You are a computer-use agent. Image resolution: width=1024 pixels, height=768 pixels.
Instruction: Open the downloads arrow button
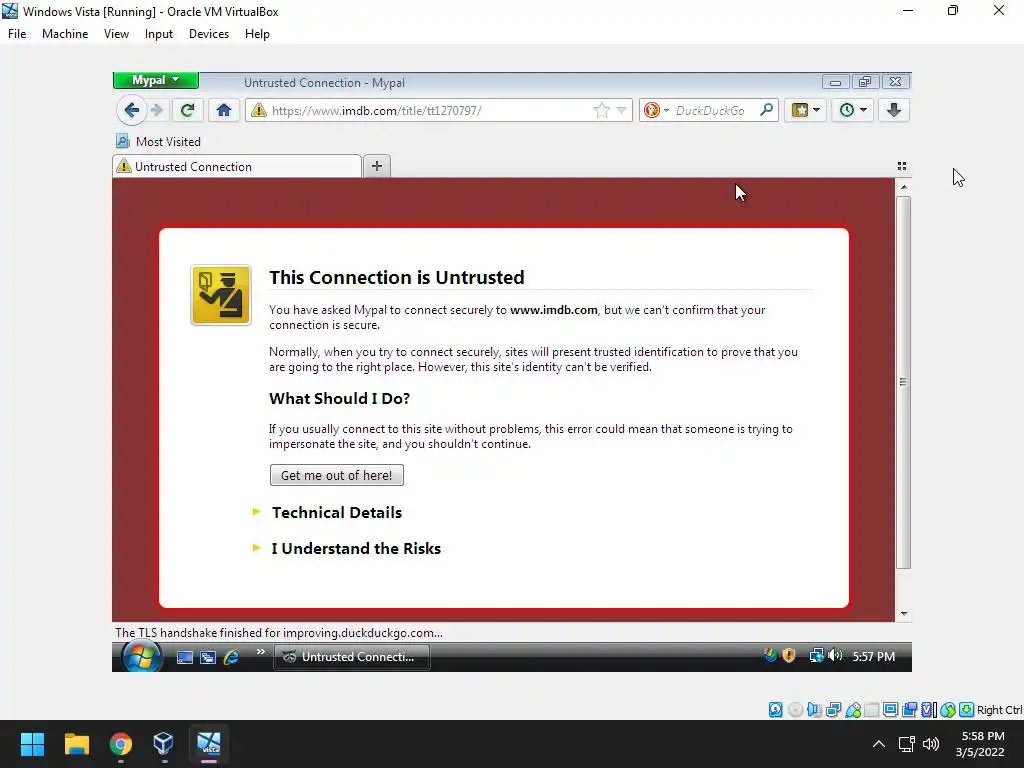pos(894,110)
